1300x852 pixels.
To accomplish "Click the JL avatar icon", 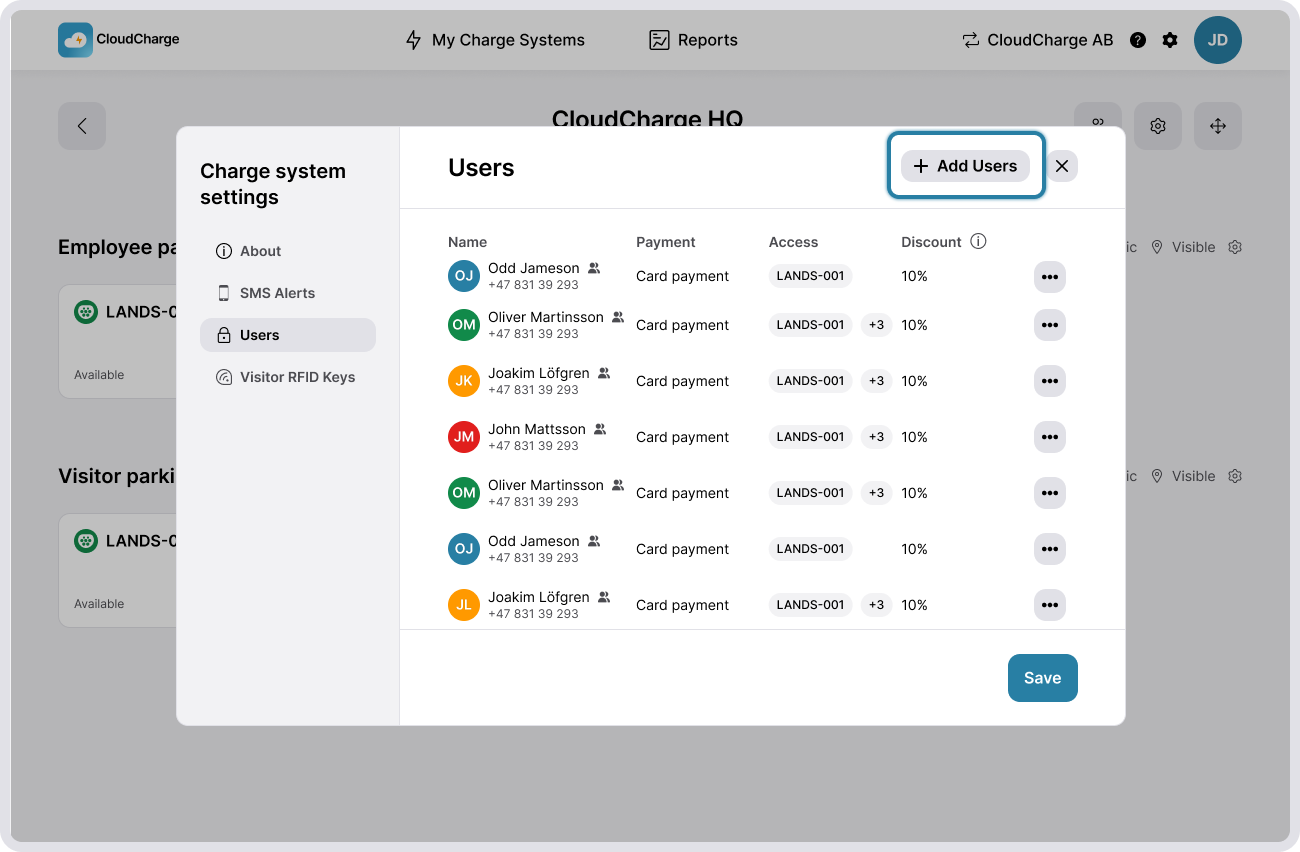I will point(464,605).
